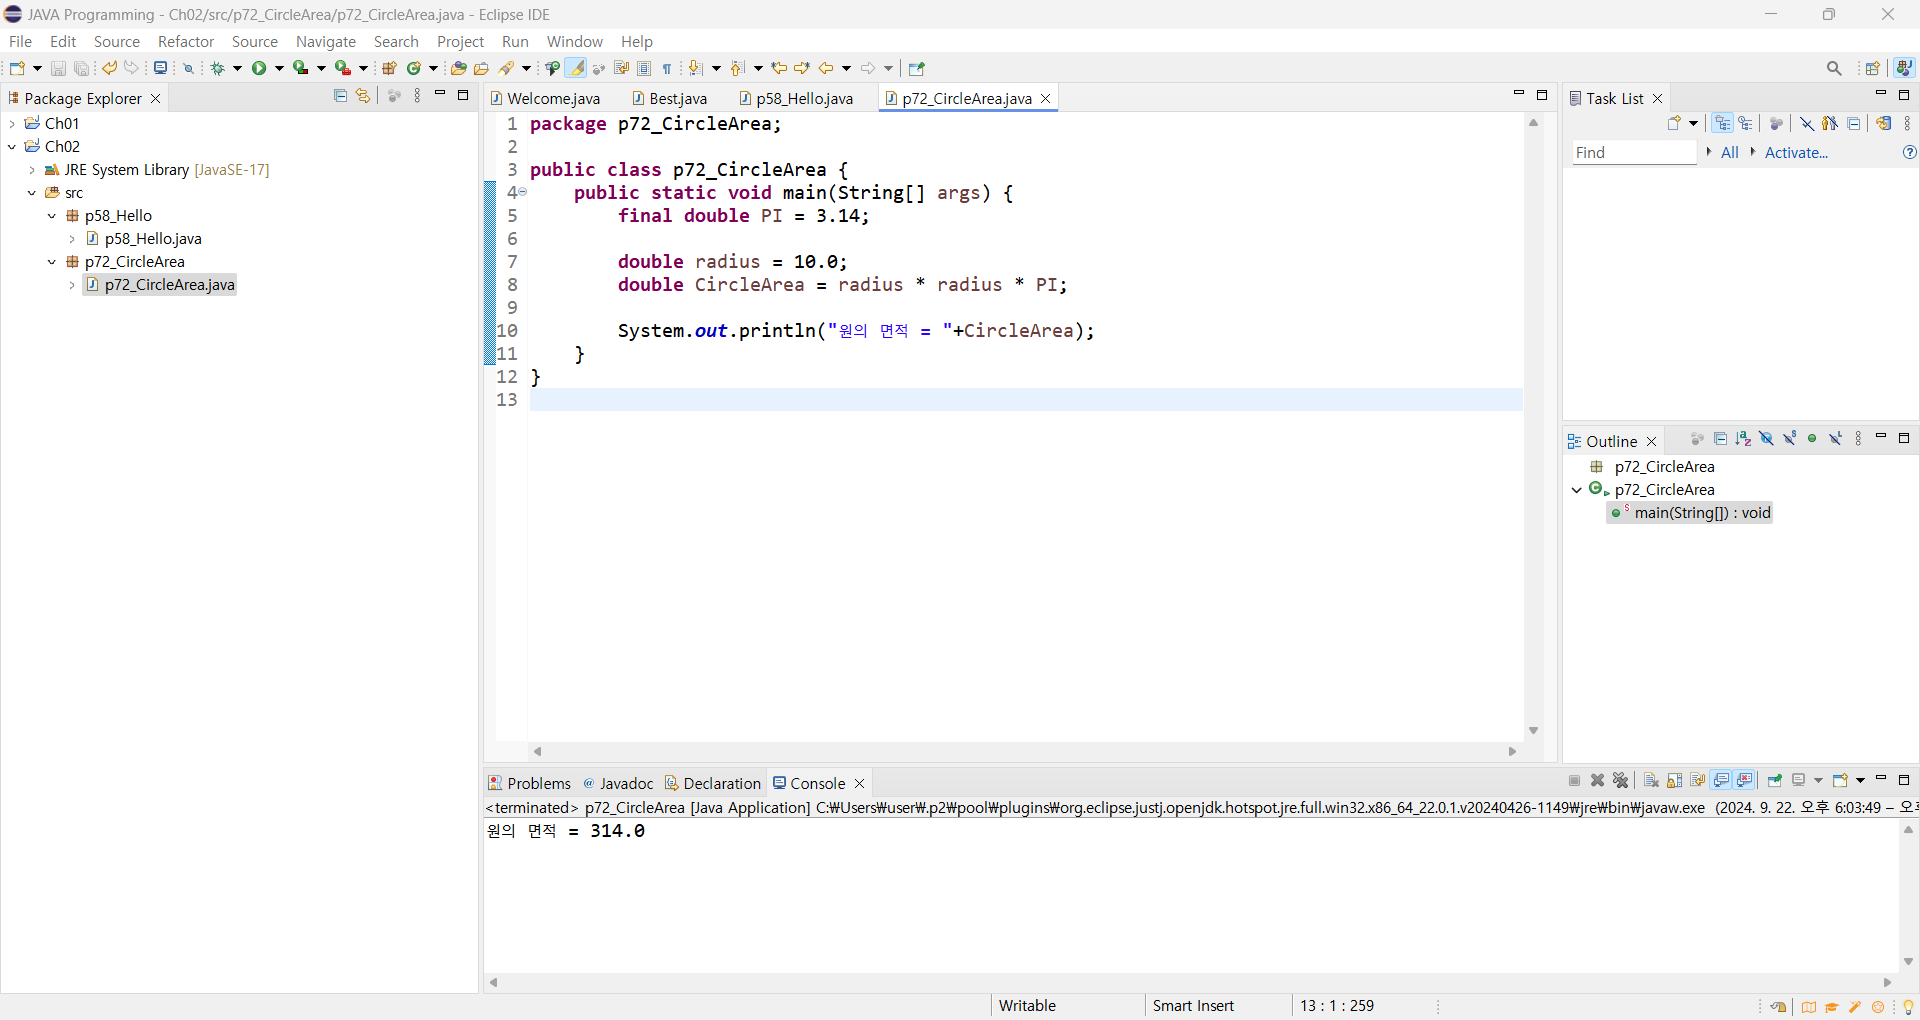Toggle Show Console on standard output change
Viewport: 1920px width, 1020px height.
[x=1722, y=780]
